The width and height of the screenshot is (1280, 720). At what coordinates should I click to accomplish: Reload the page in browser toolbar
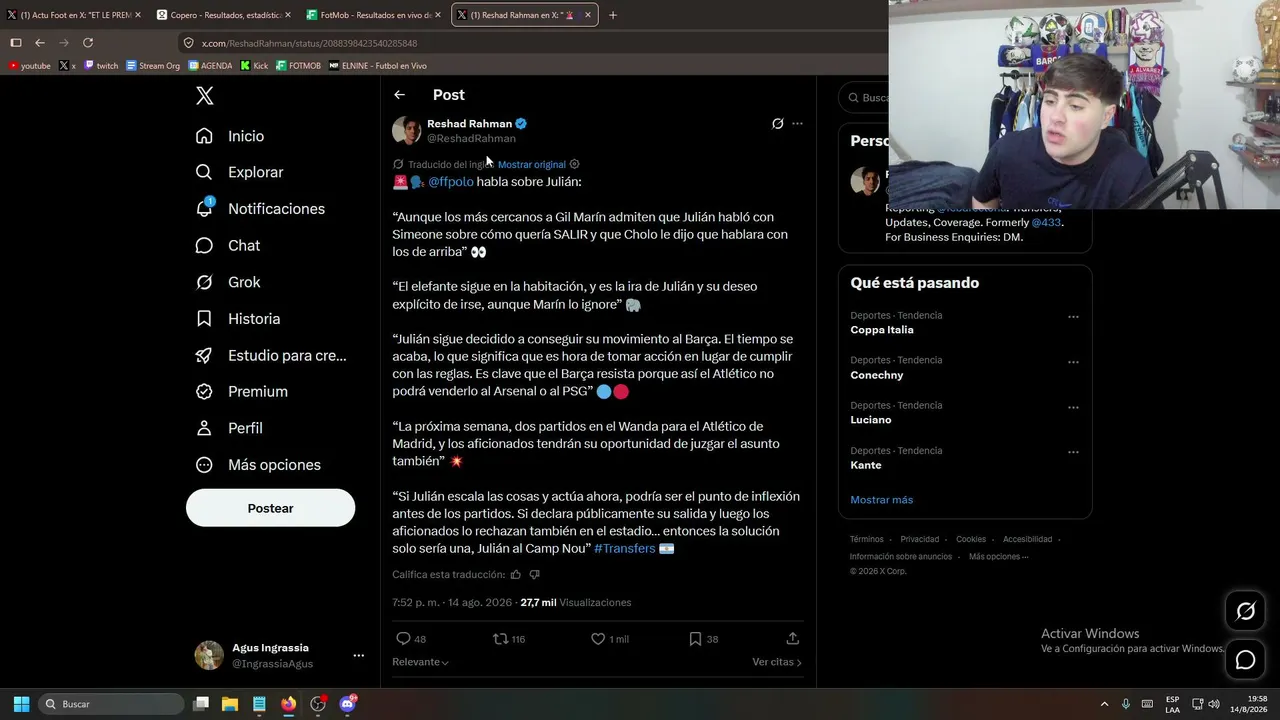click(x=88, y=43)
